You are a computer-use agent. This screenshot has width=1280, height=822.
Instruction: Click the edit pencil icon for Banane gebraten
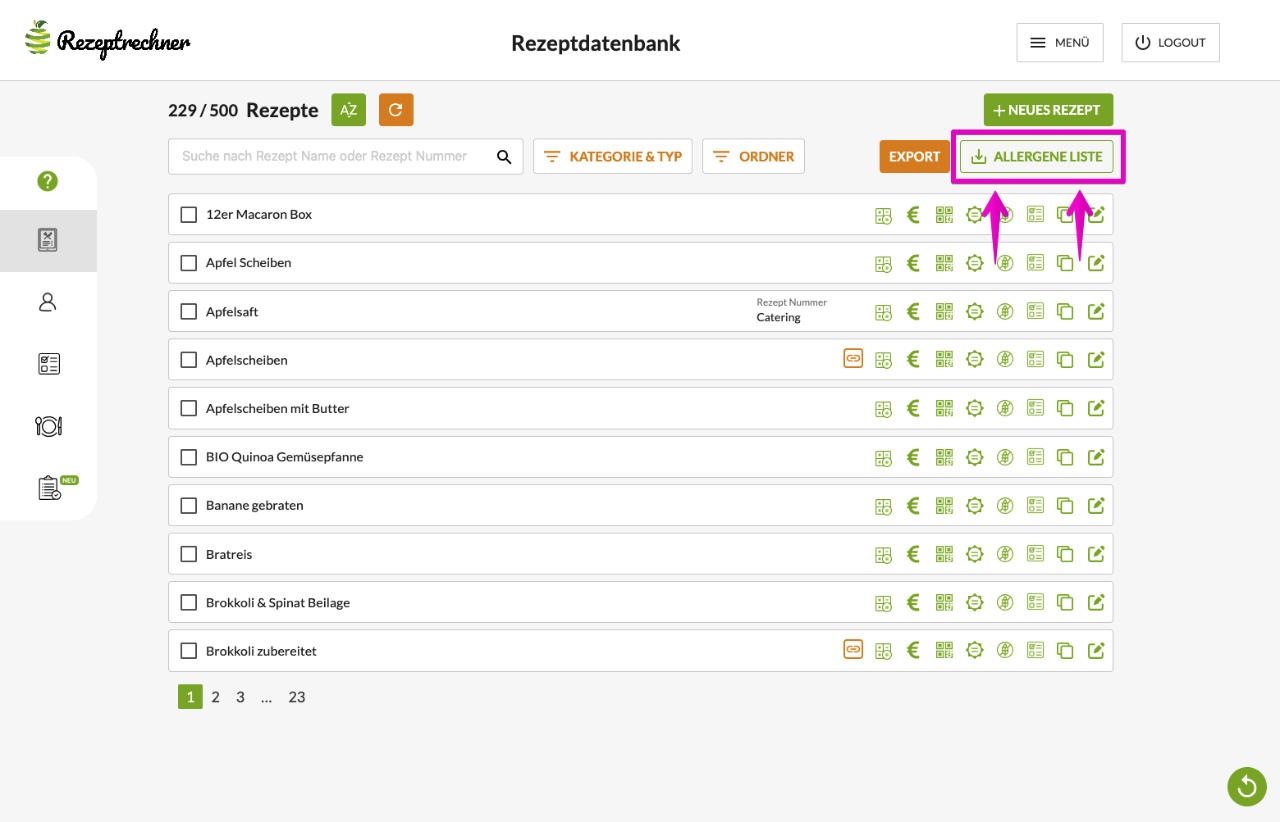pos(1096,506)
